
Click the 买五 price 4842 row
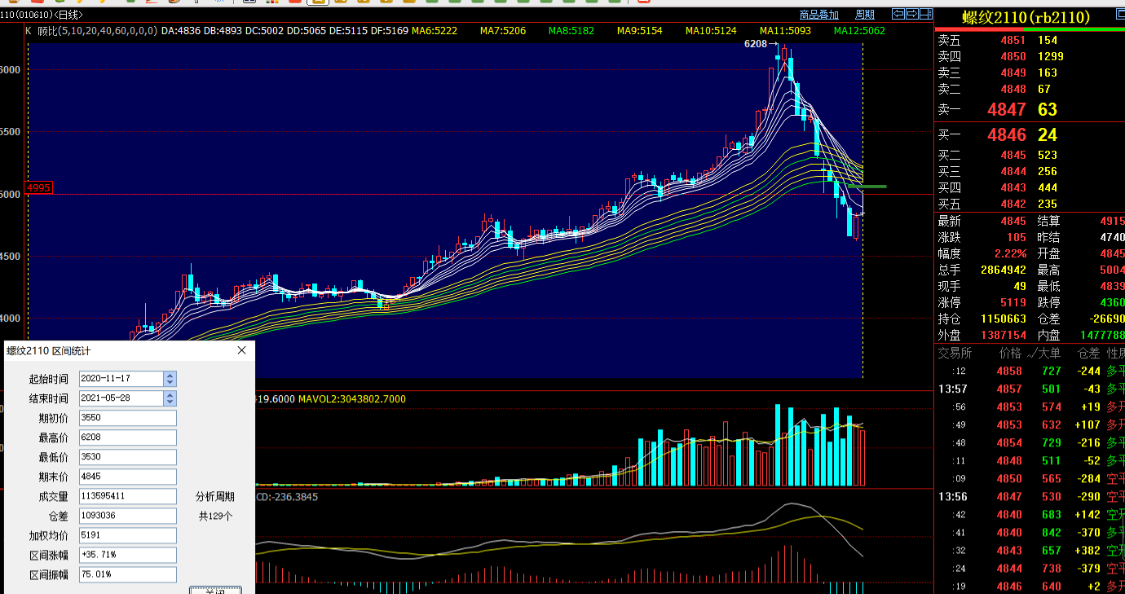[x=1030, y=204]
